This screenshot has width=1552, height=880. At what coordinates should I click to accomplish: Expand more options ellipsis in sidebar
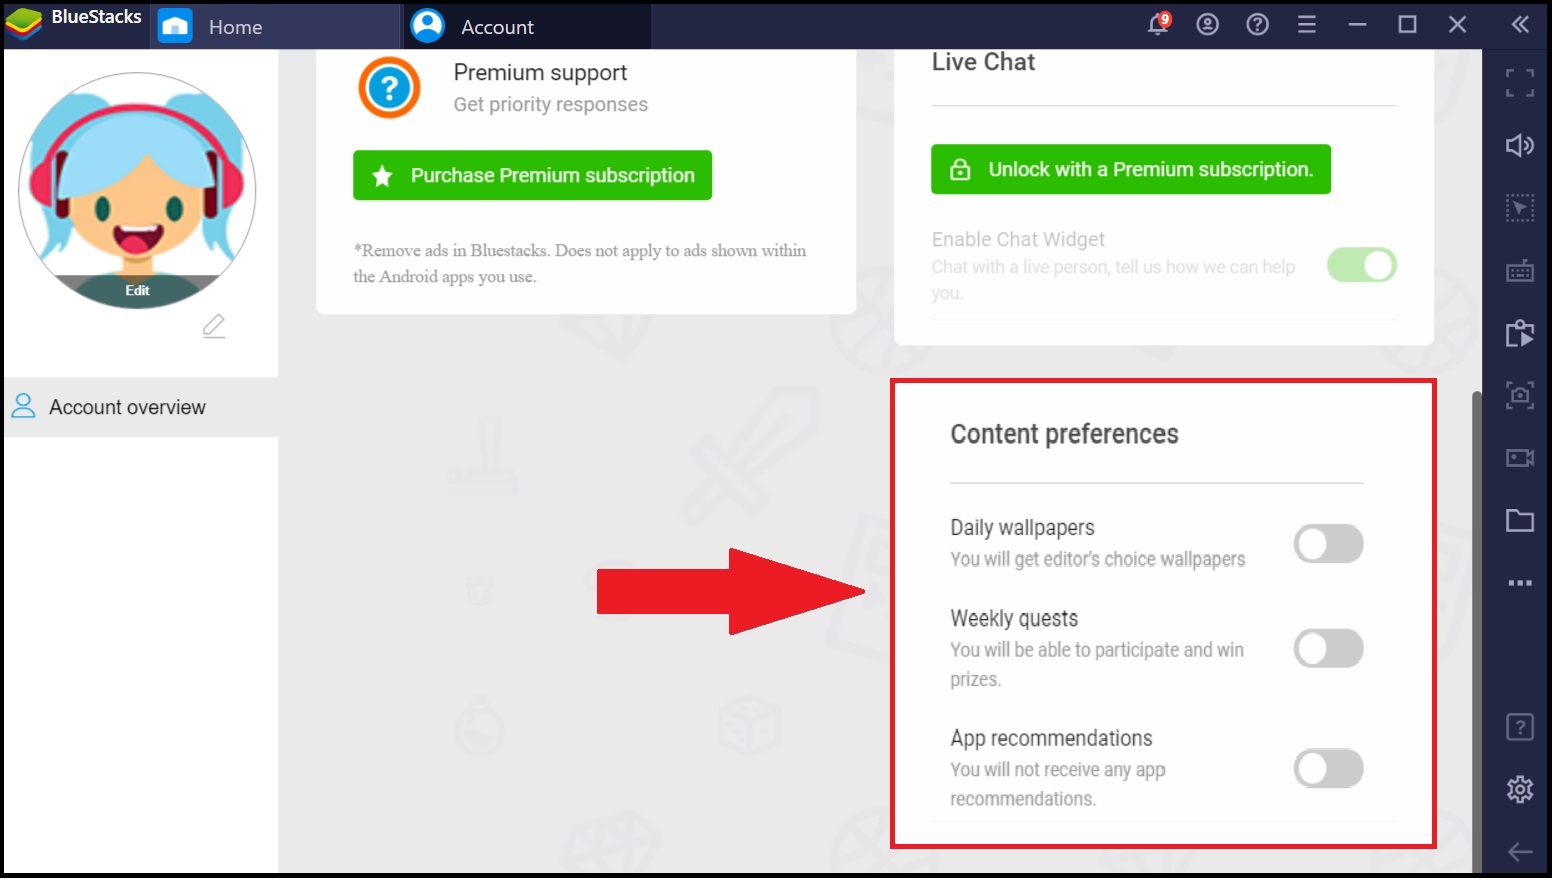click(1520, 583)
